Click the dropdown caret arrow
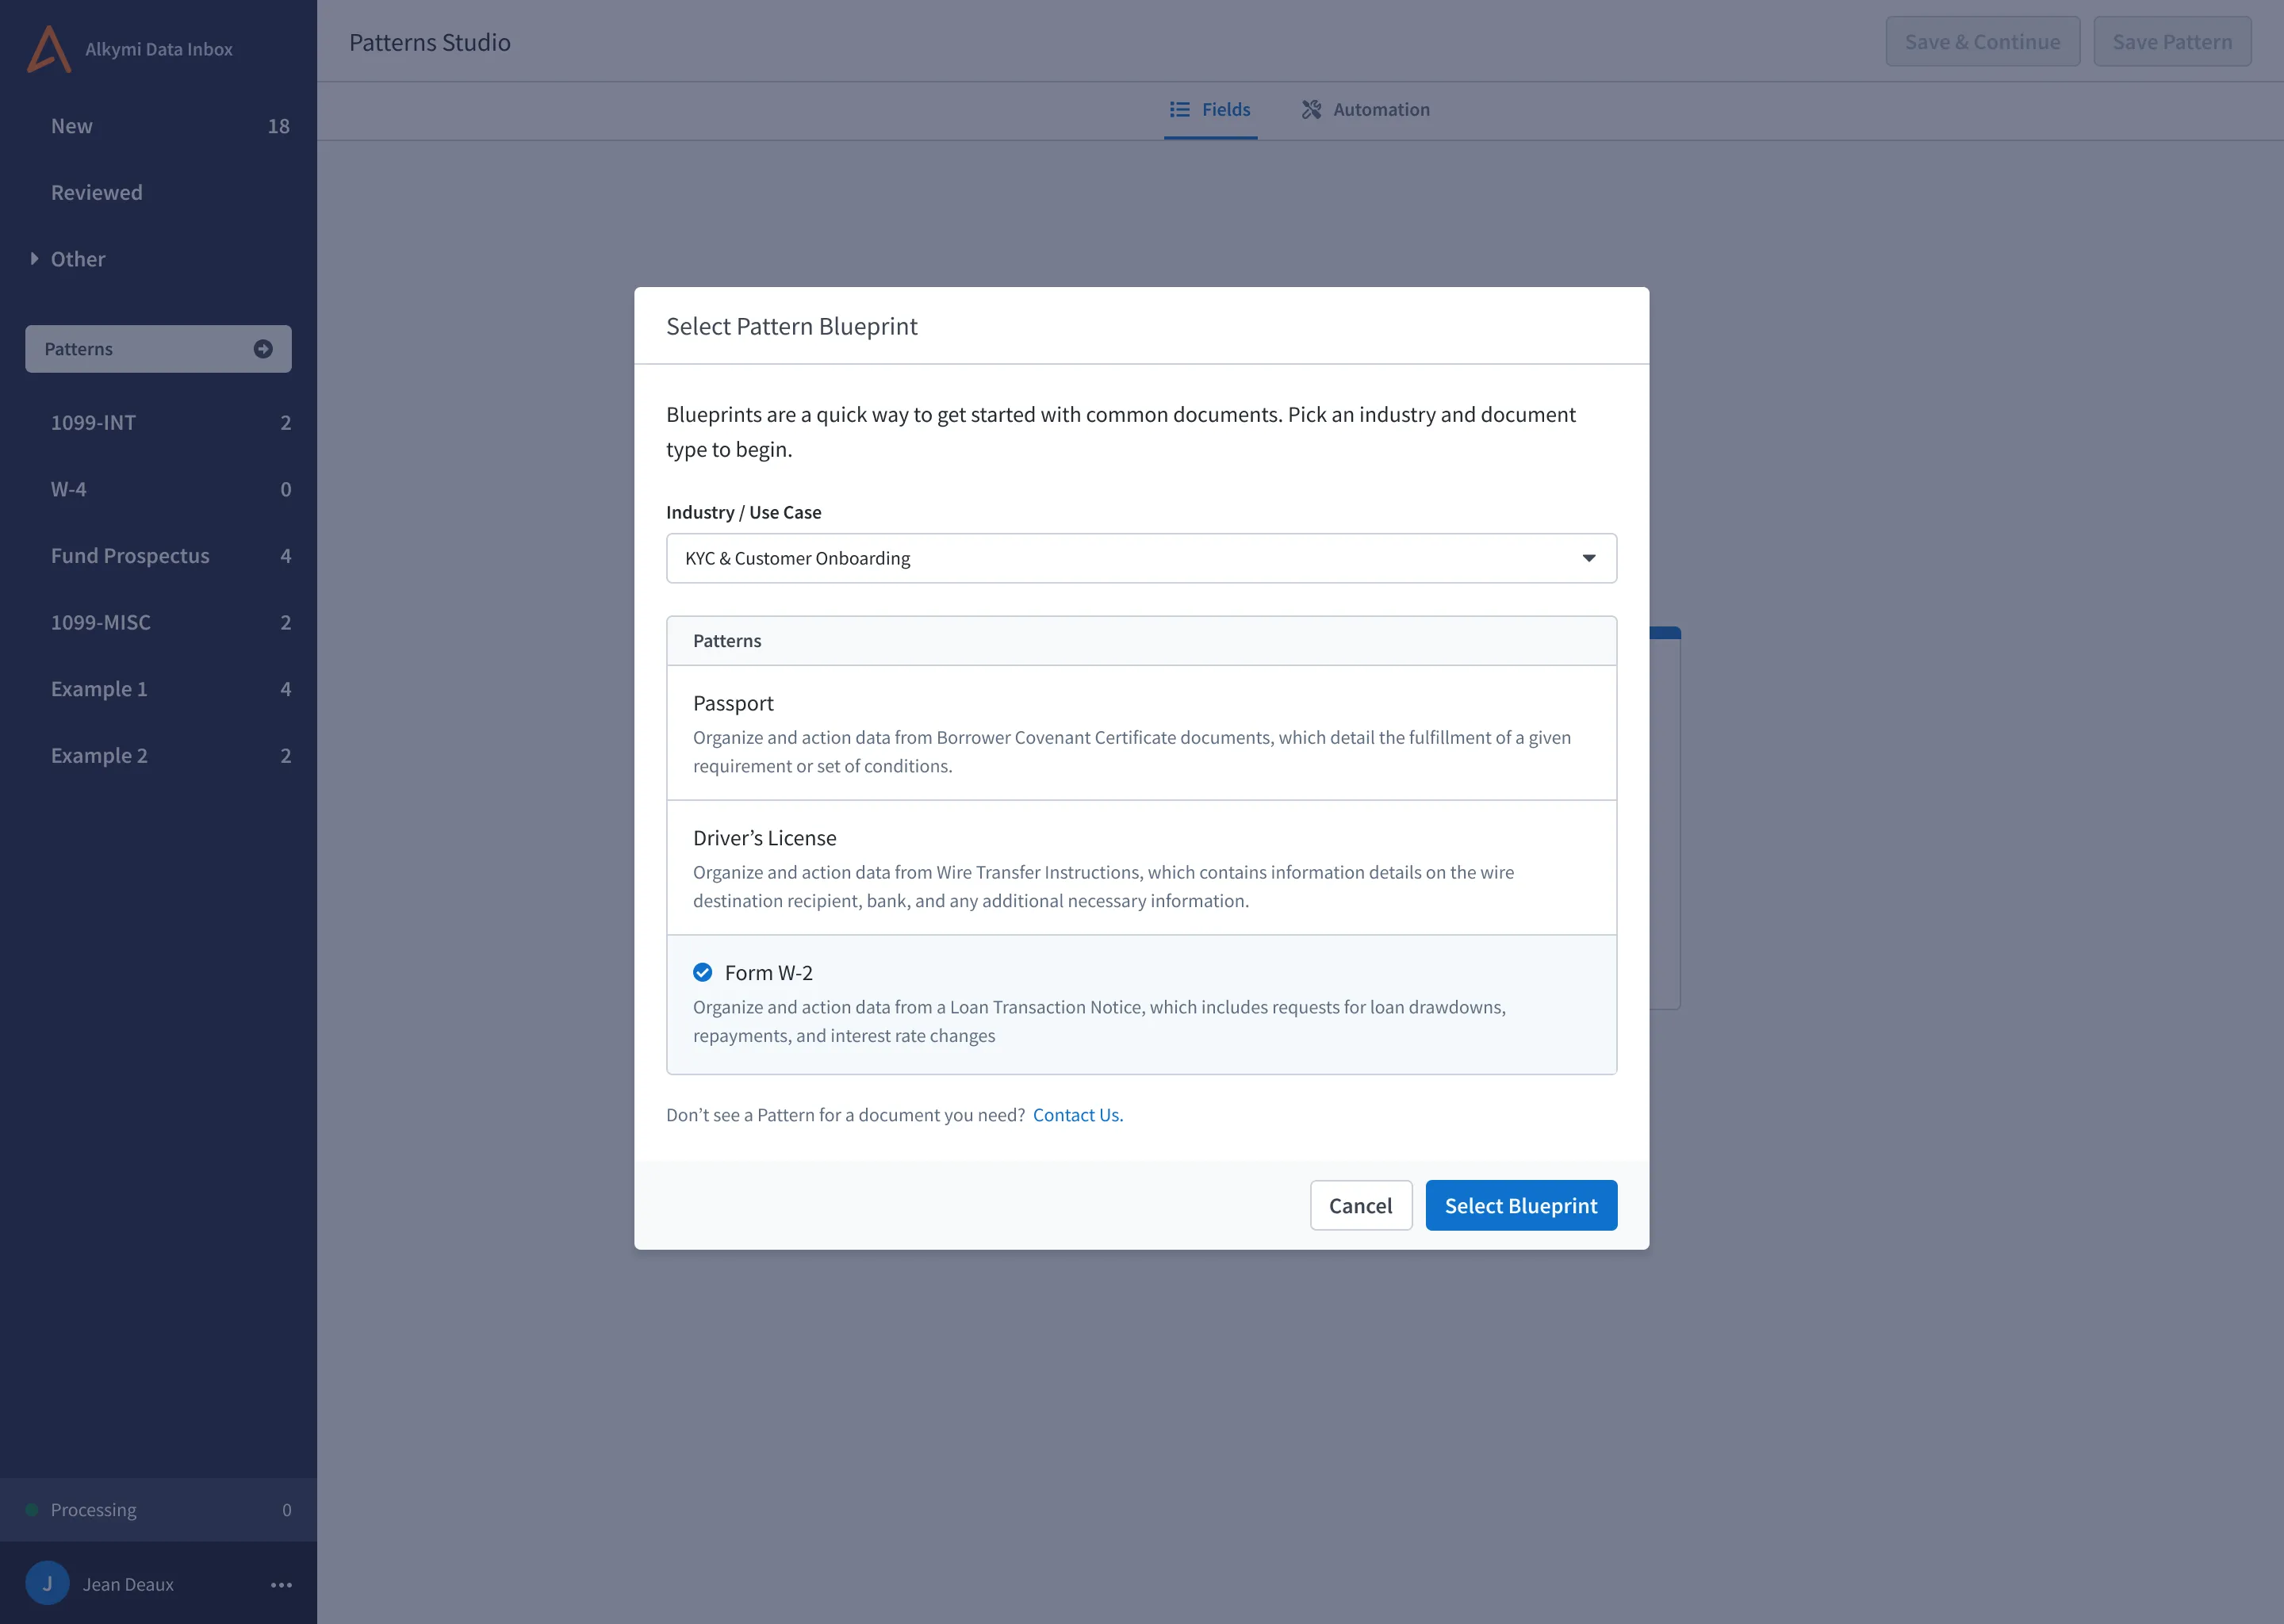 click(x=1588, y=558)
